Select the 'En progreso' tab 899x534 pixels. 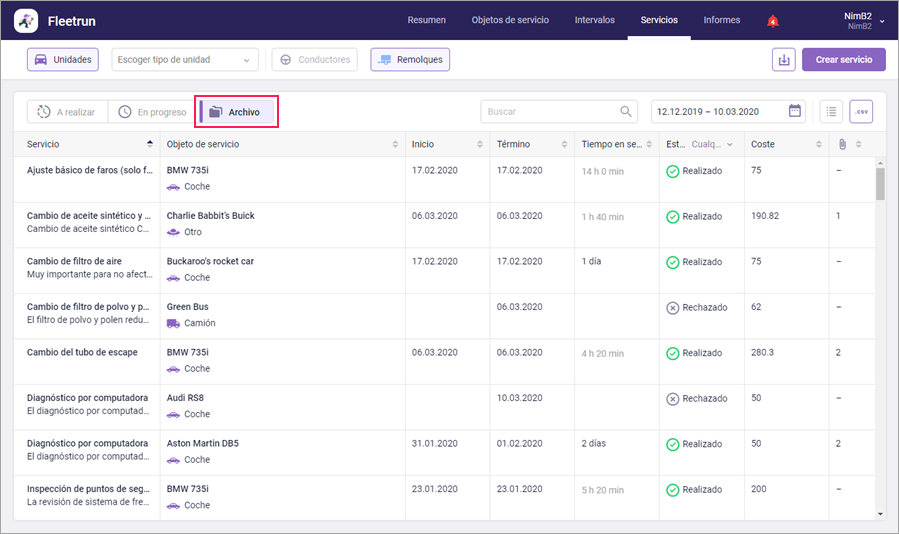click(150, 112)
